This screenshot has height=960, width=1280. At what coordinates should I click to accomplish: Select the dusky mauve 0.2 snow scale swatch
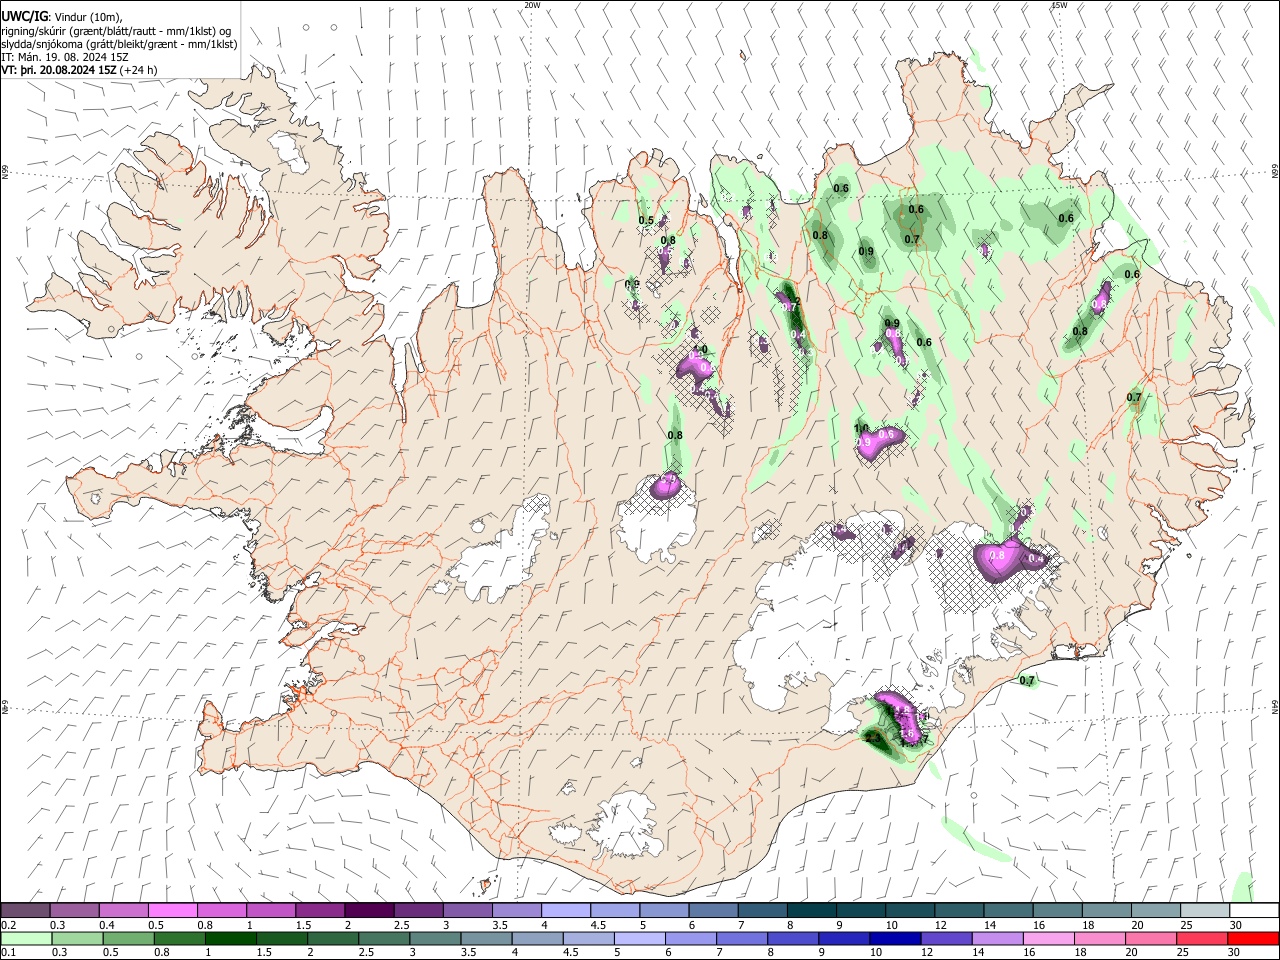(x=25, y=910)
